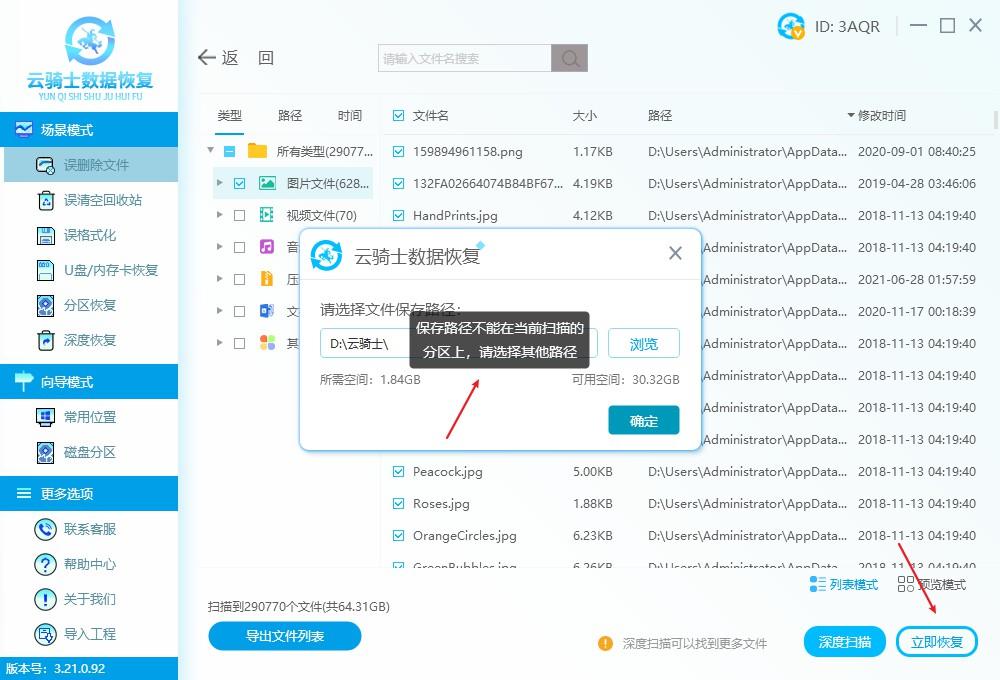1000x680 pixels.
Task: Select the HandPrints.jpg file name
Action: point(455,216)
